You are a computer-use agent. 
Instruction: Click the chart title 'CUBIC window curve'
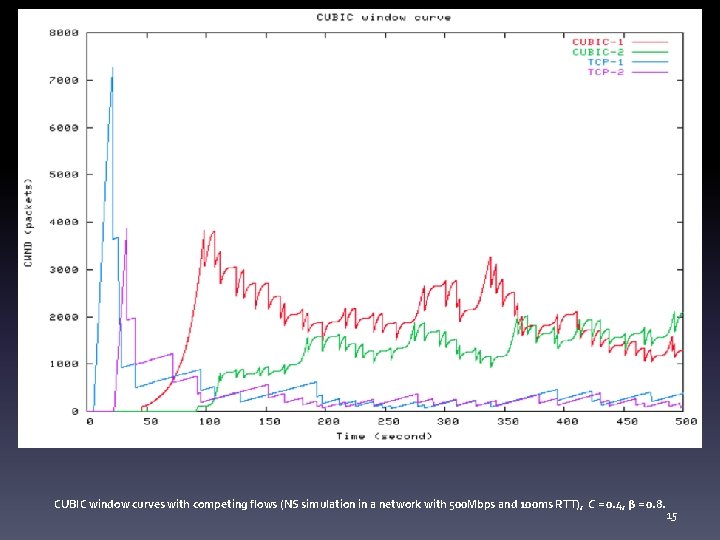[x=383, y=17]
